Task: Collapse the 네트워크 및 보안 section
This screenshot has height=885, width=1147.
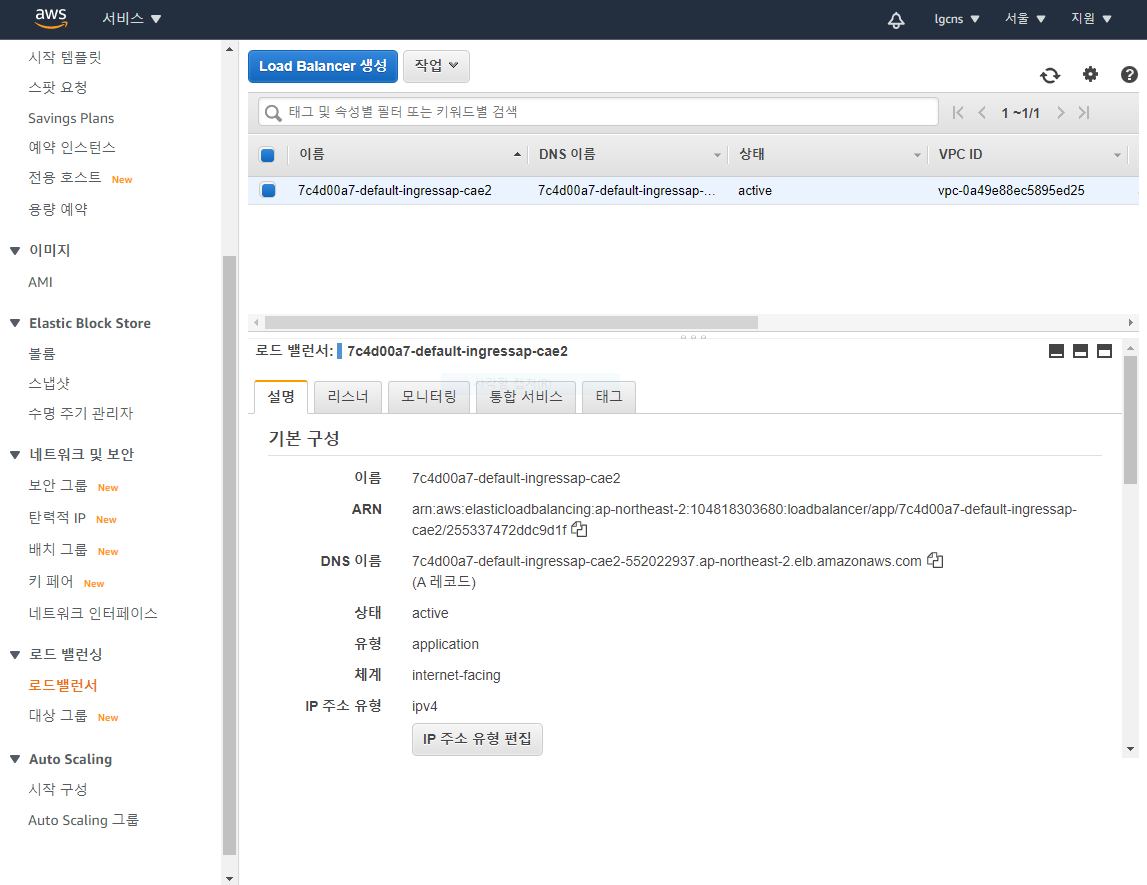Action: (15, 455)
